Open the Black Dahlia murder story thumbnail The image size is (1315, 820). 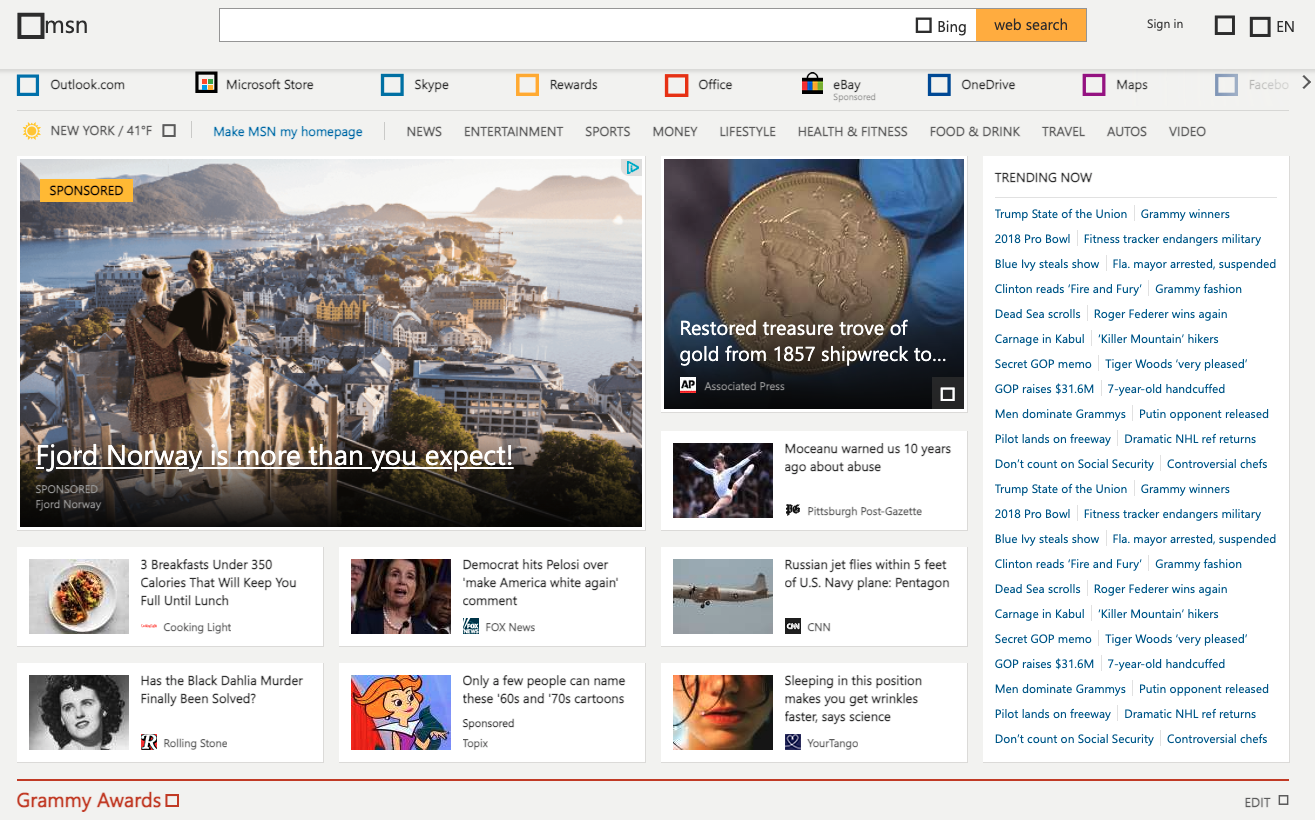pyautogui.click(x=79, y=712)
